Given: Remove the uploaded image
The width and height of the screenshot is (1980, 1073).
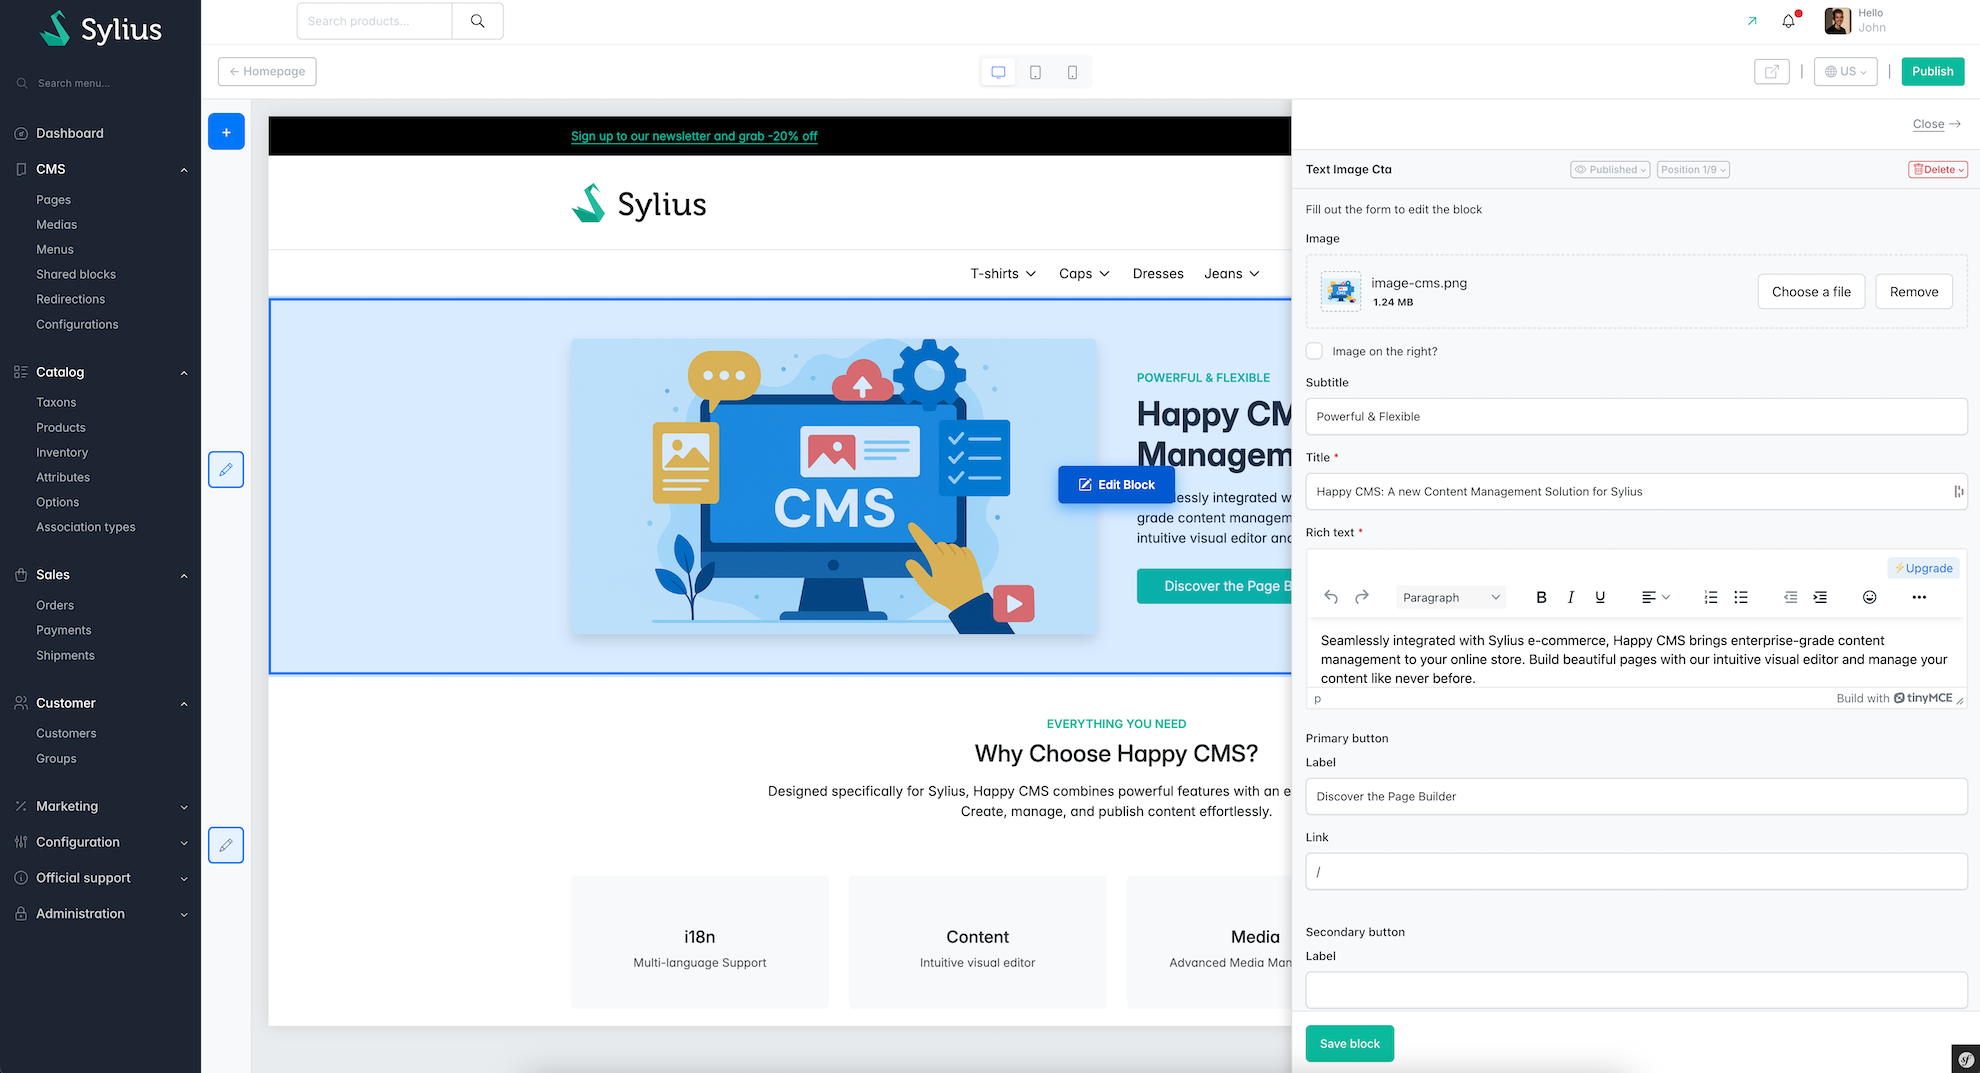Looking at the screenshot, I should click(x=1914, y=292).
